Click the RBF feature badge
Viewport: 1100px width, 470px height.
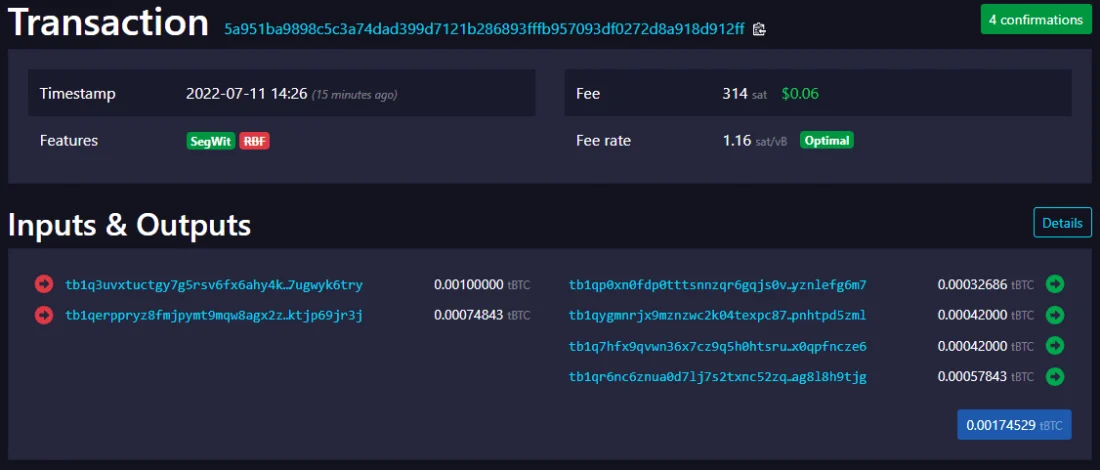coord(254,141)
